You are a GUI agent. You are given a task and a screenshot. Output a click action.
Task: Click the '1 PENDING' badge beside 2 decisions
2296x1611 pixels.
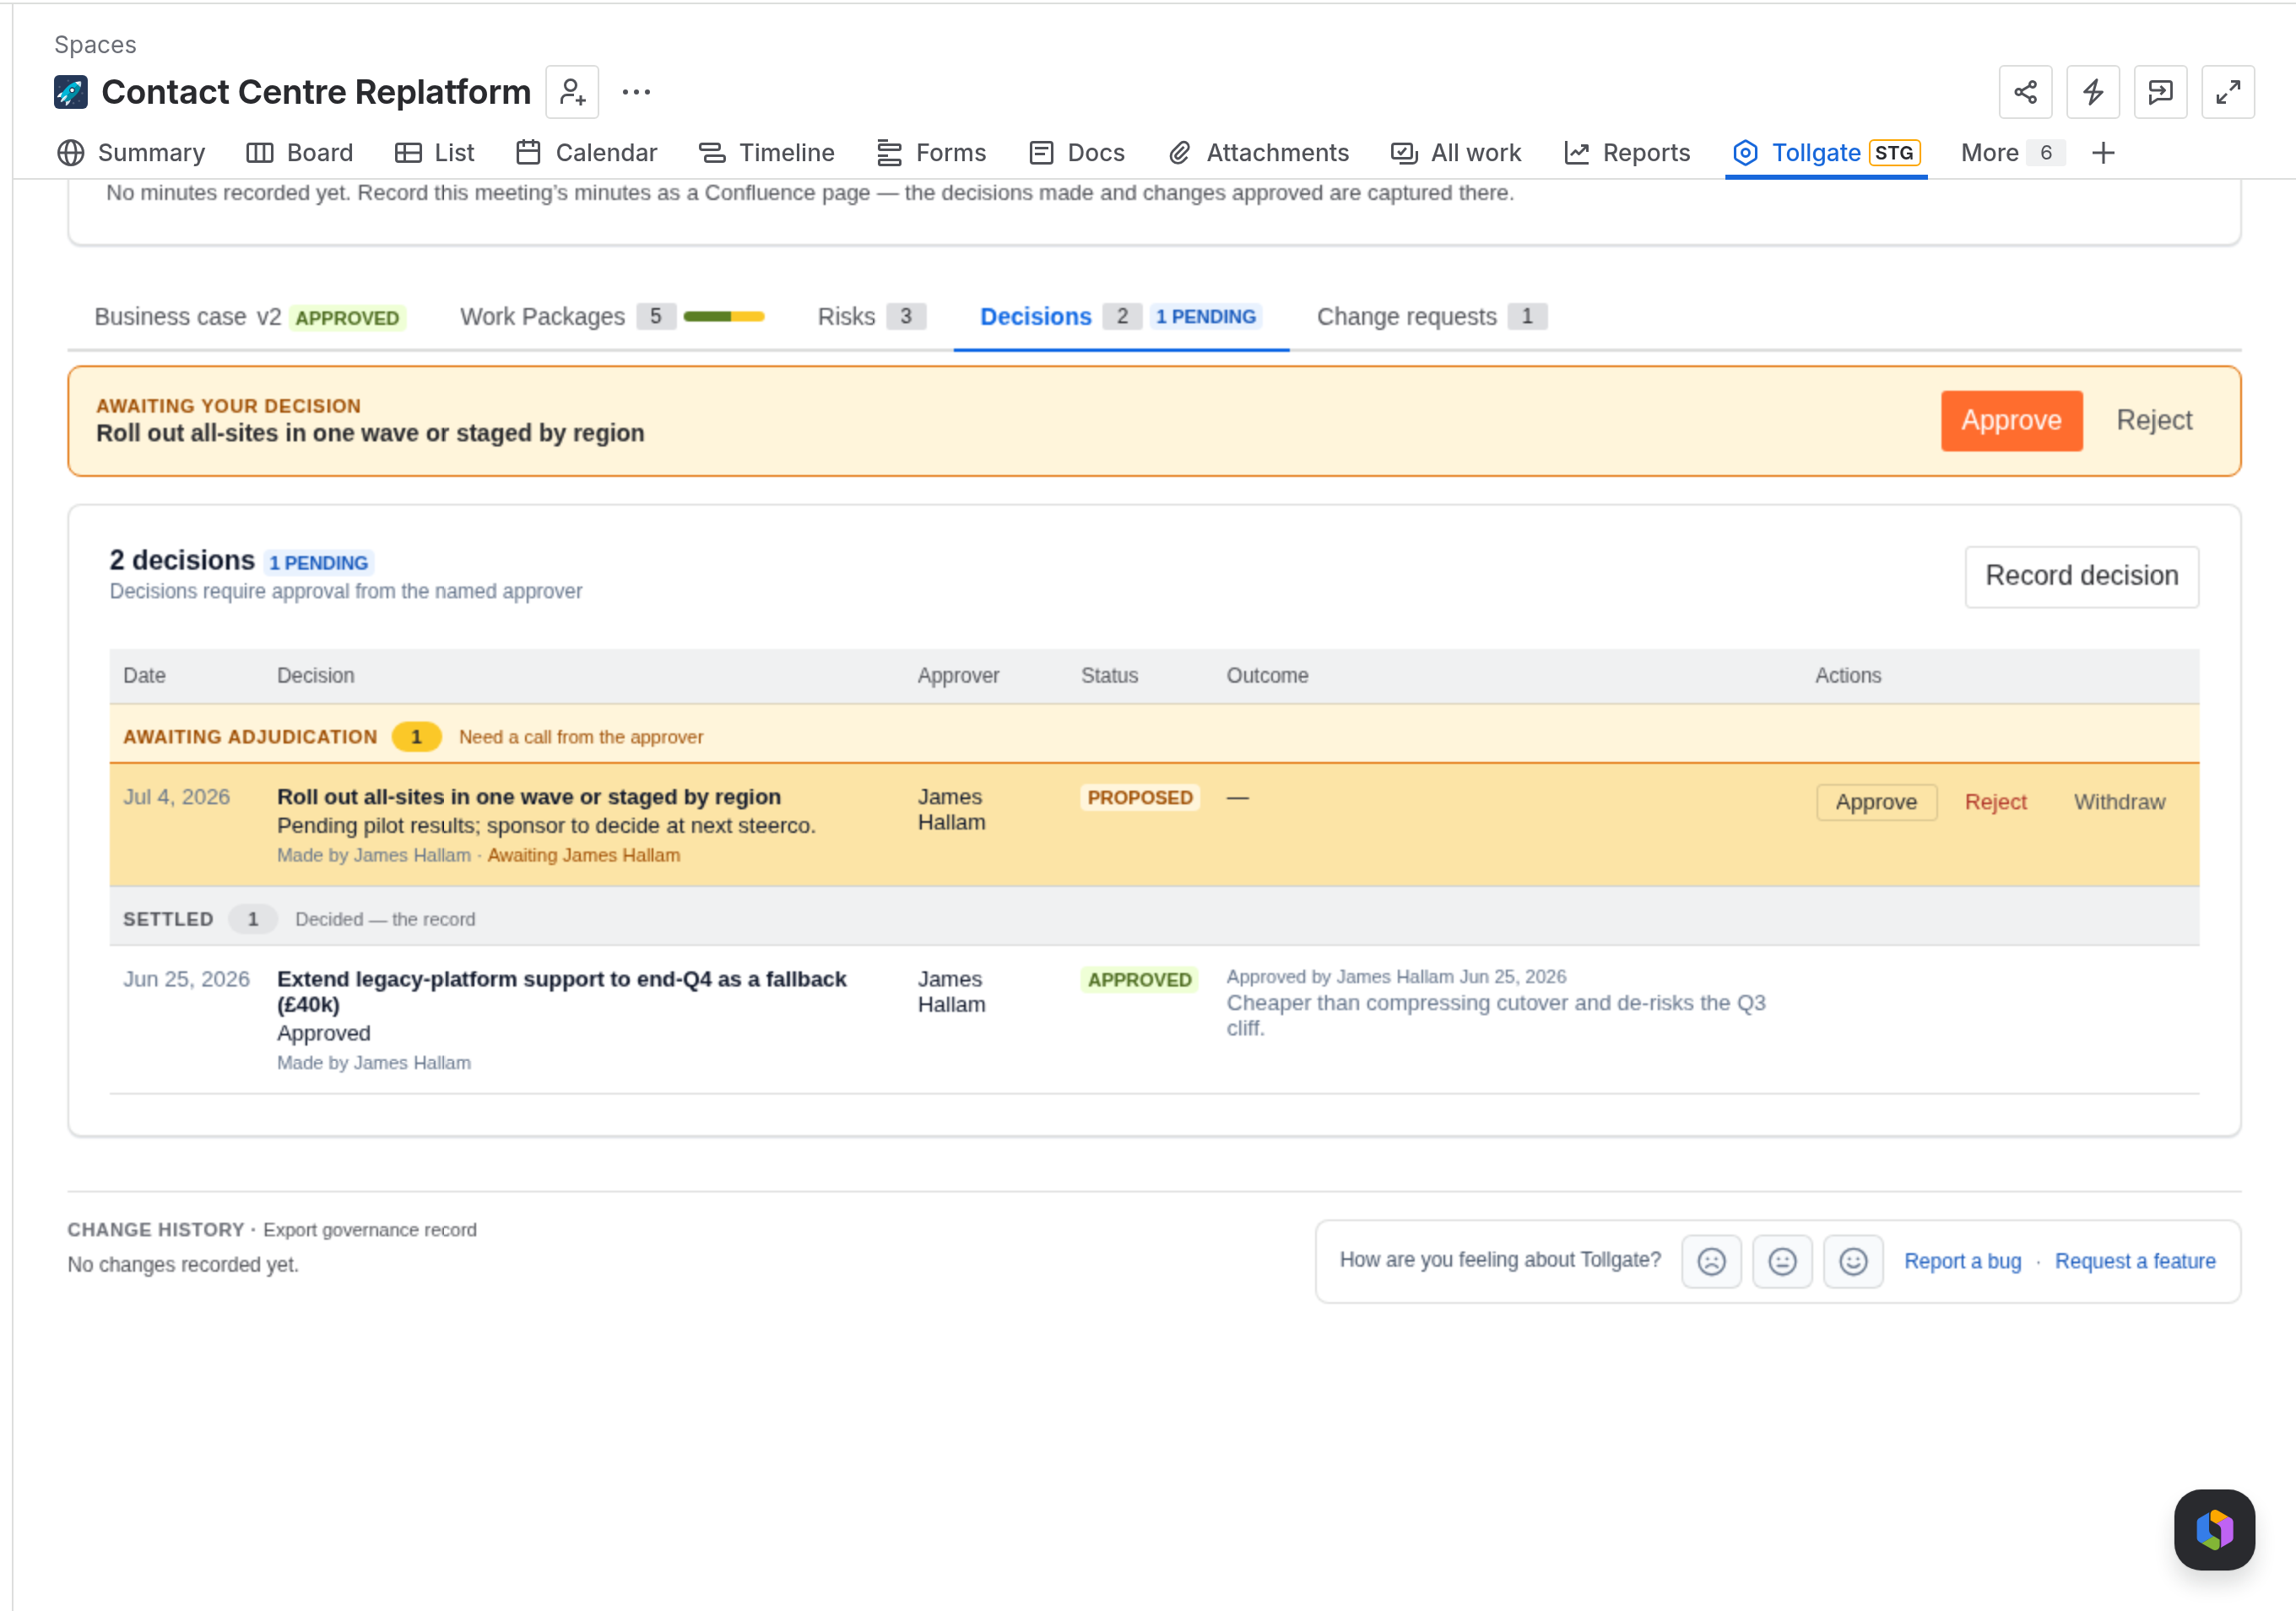(319, 562)
